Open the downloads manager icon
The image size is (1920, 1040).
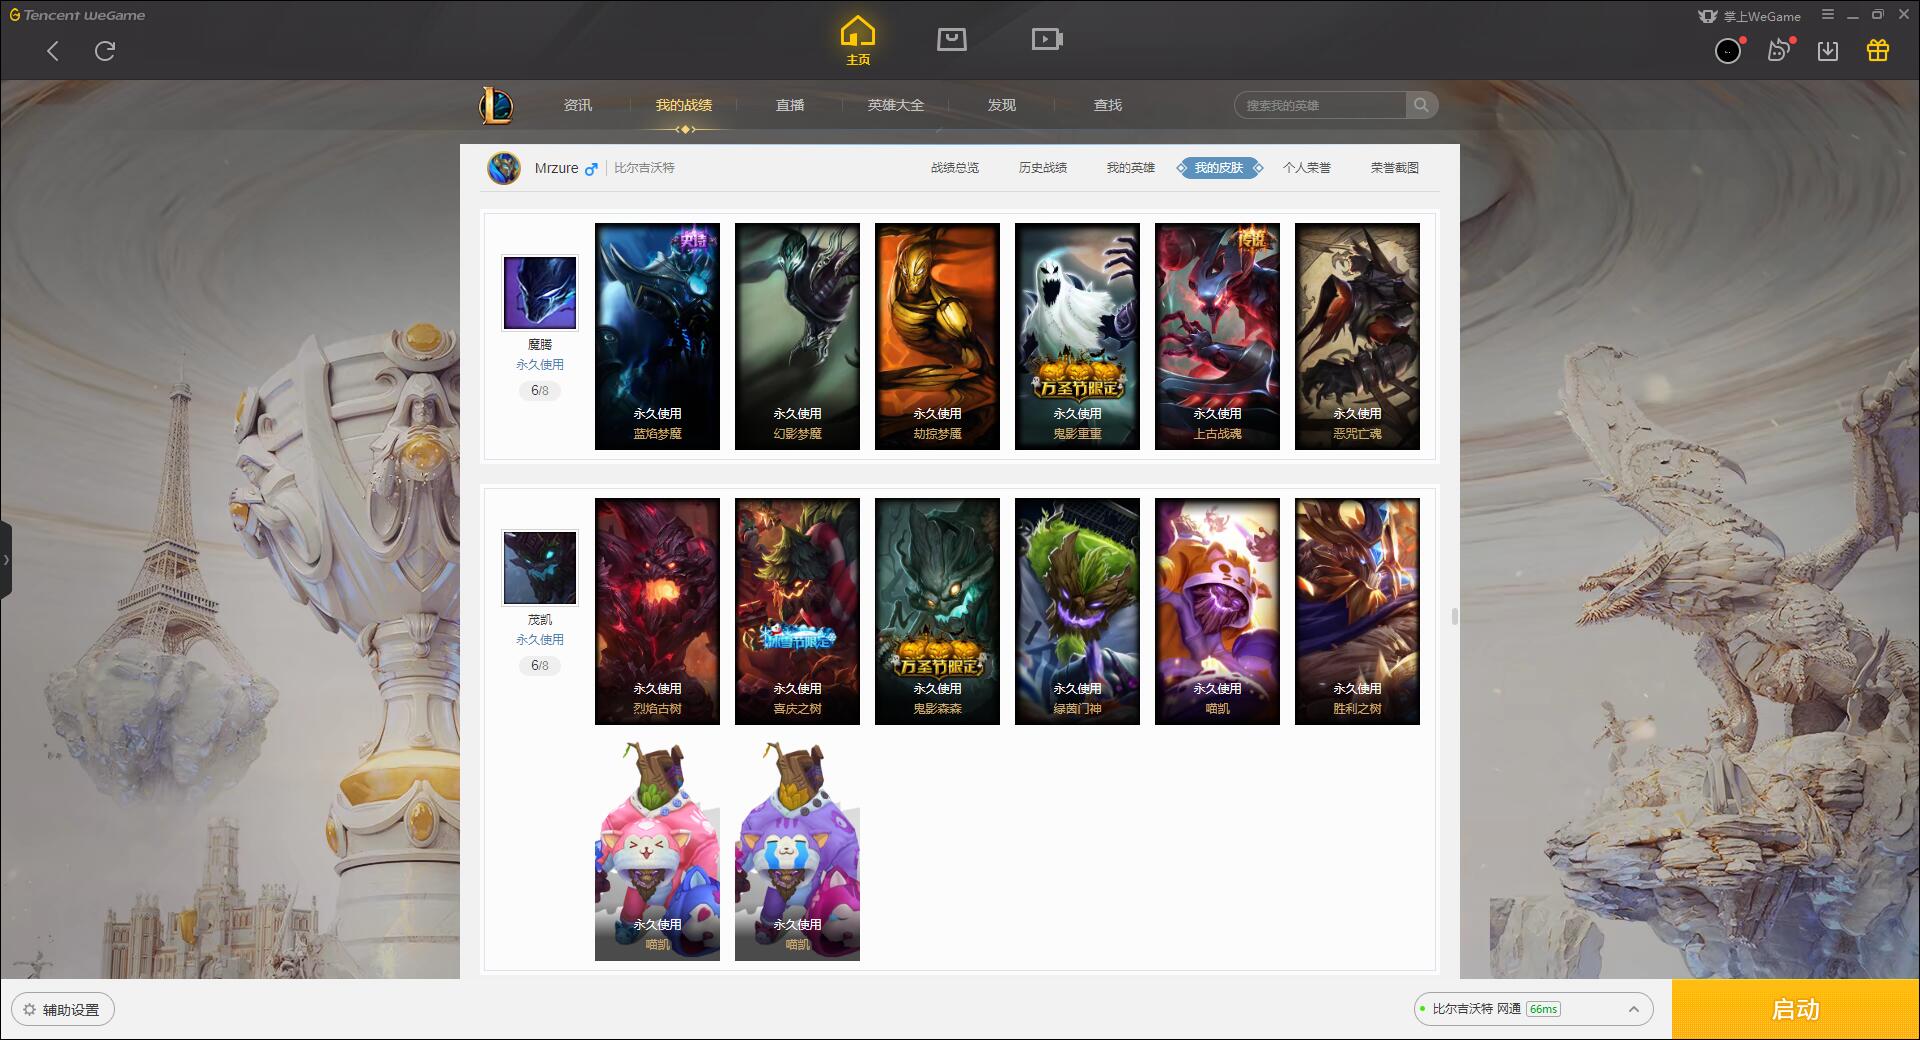point(1828,51)
